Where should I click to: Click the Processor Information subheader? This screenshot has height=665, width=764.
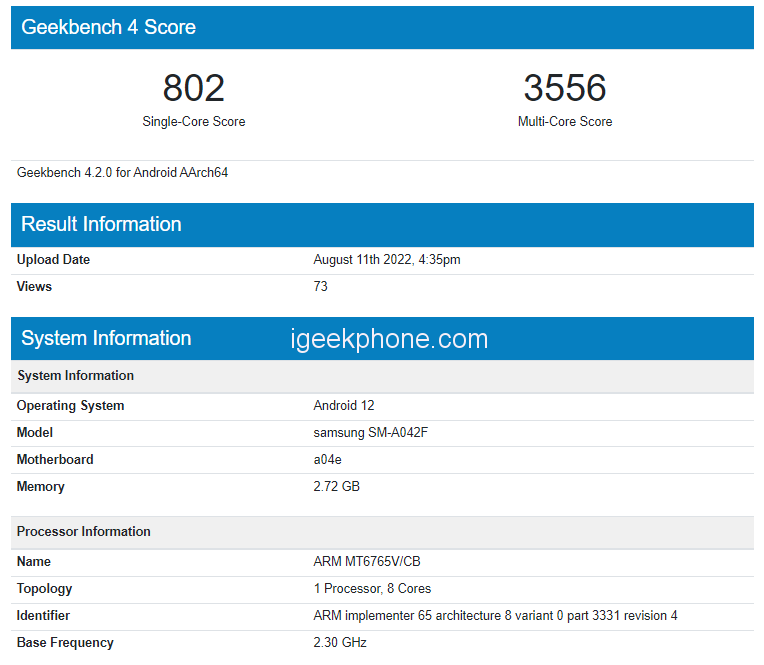(x=84, y=532)
